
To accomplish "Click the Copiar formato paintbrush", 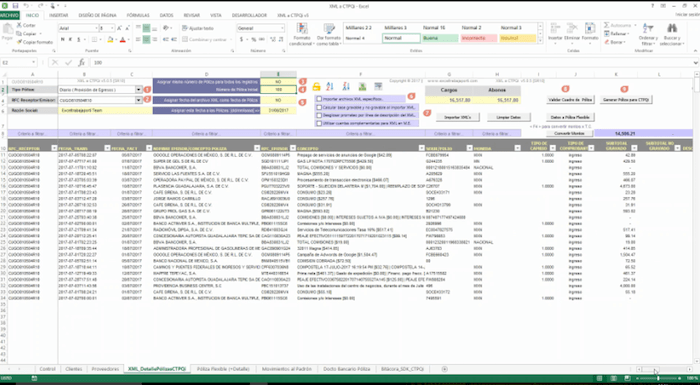I will pyautogui.click(x=19, y=42).
